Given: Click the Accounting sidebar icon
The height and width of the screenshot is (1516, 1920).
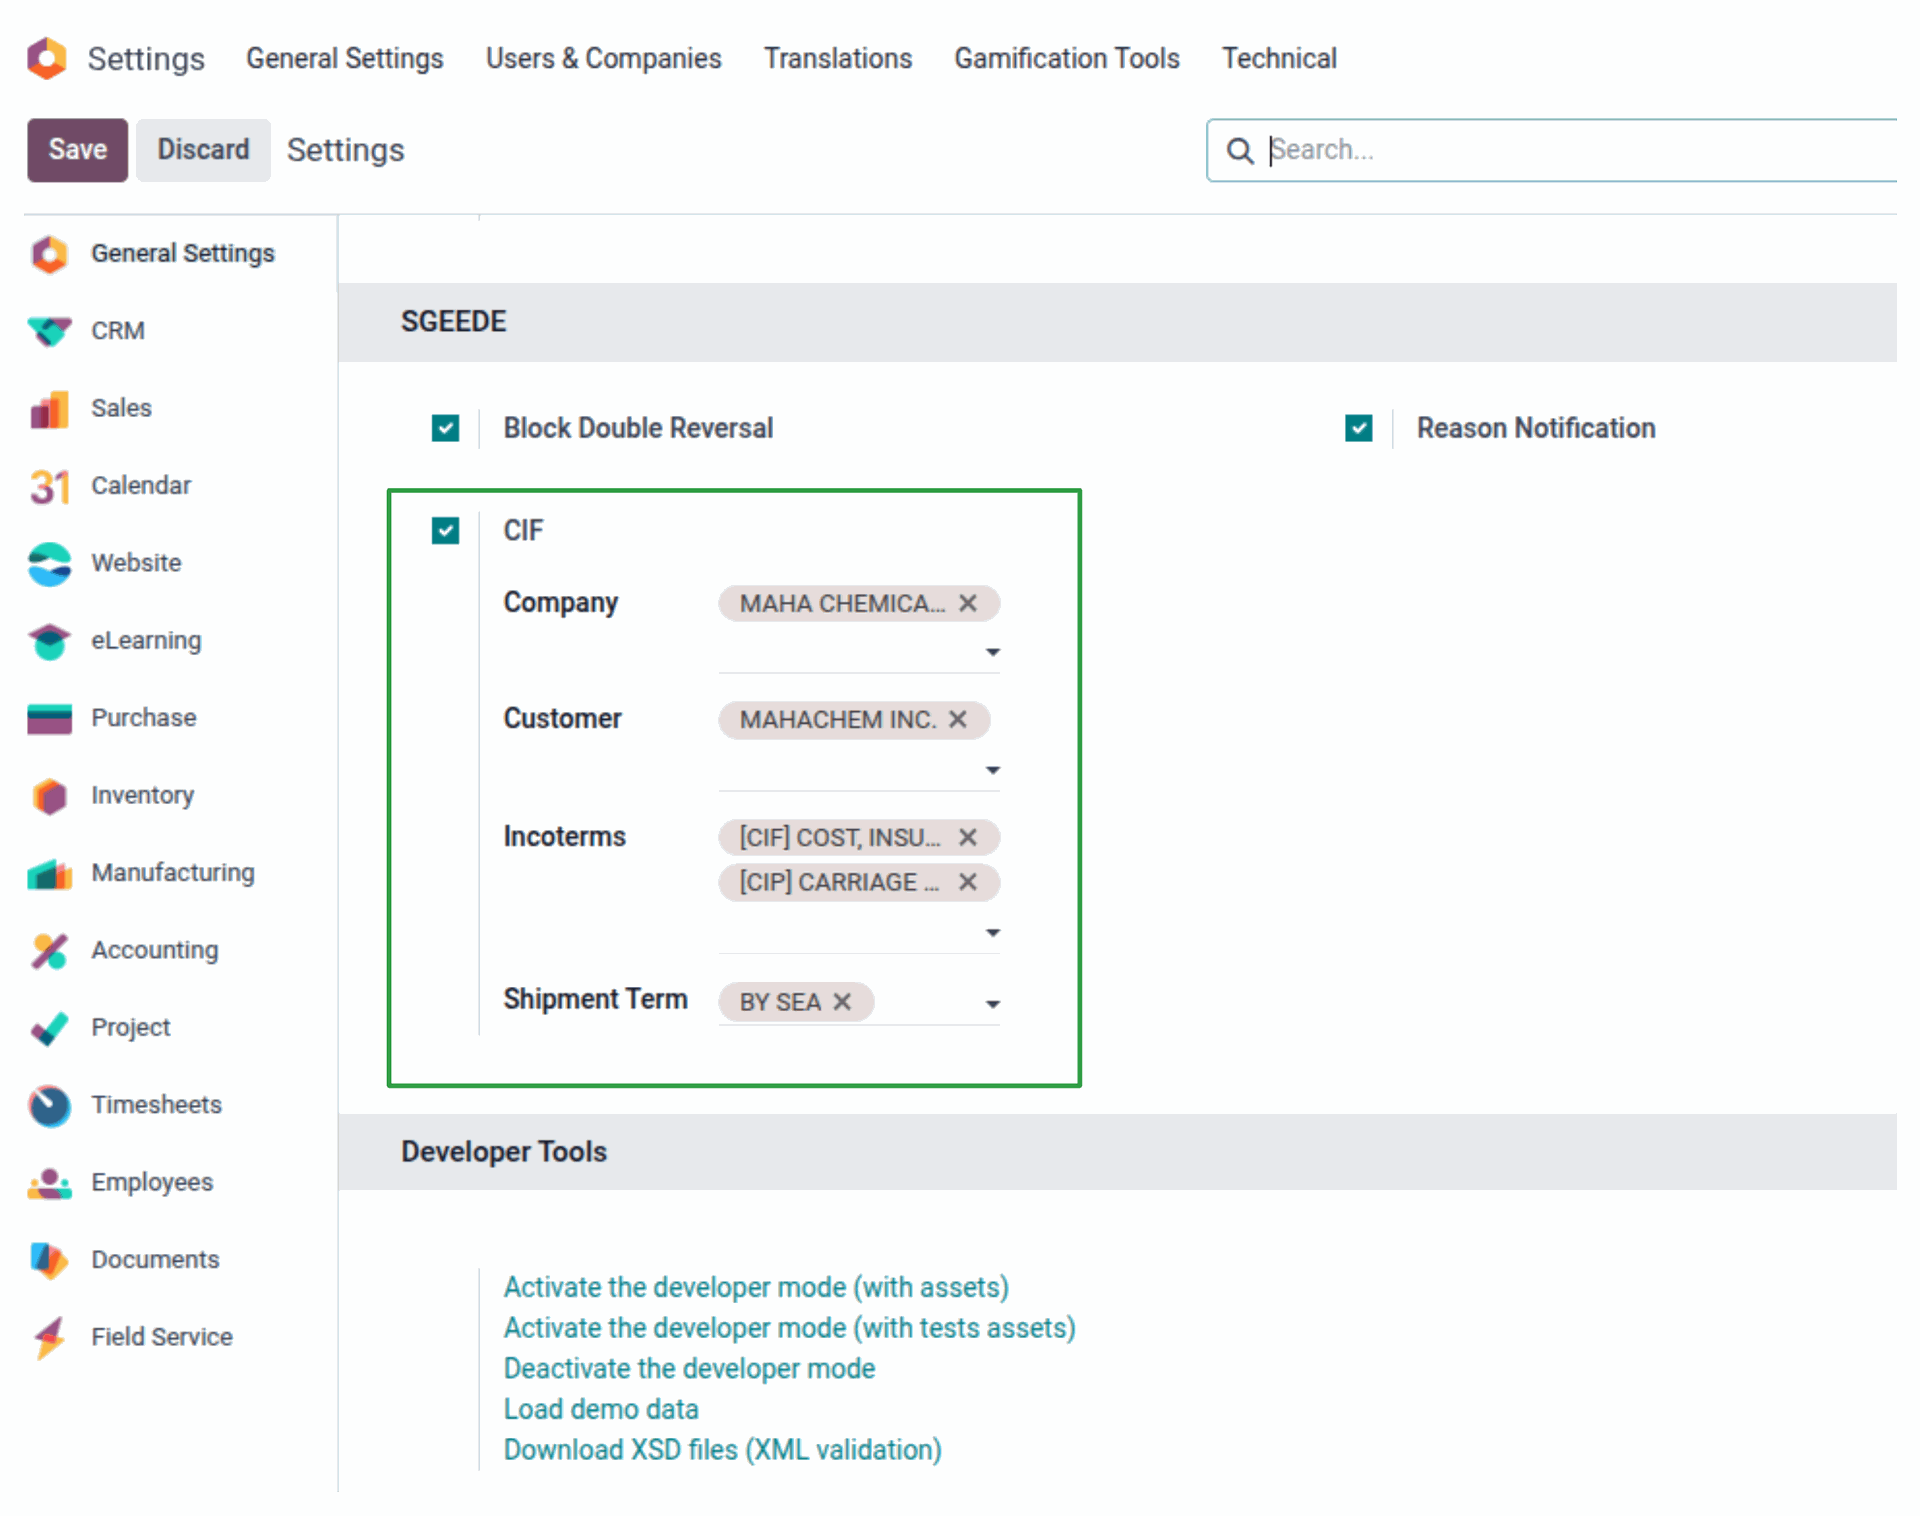Looking at the screenshot, I should coord(49,951).
